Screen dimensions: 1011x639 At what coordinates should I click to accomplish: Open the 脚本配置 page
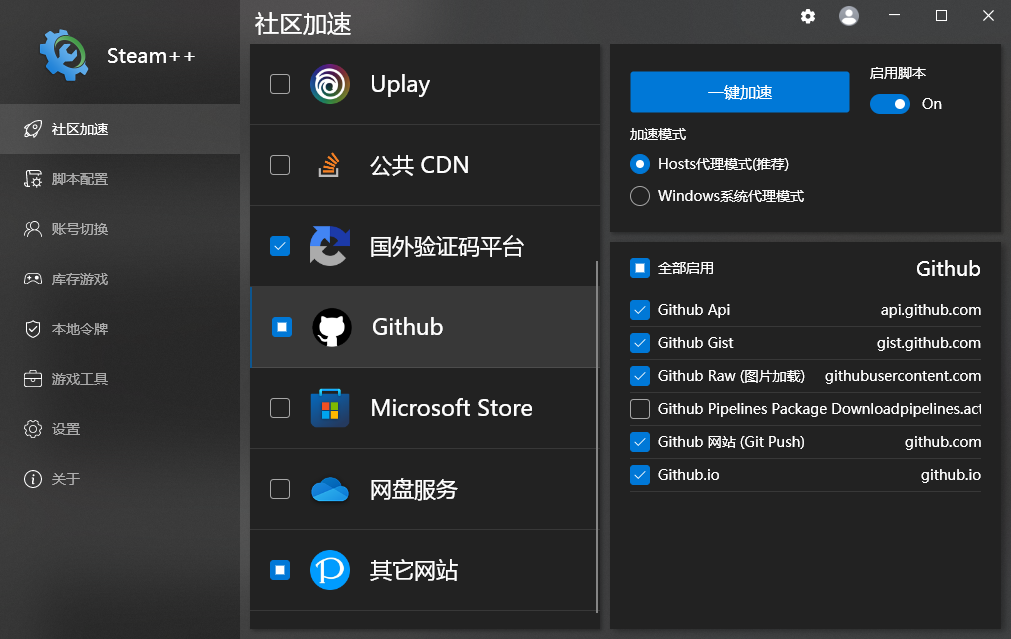tap(120, 179)
